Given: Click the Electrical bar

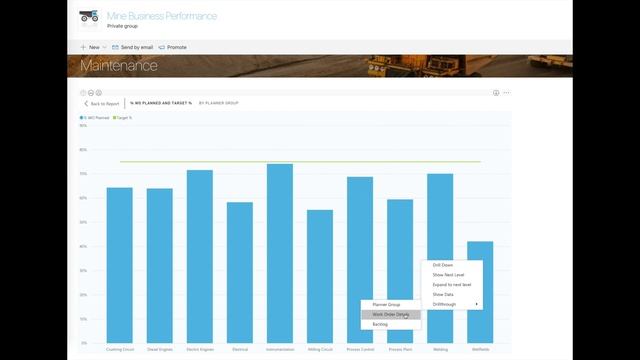Looking at the screenshot, I should (240, 273).
